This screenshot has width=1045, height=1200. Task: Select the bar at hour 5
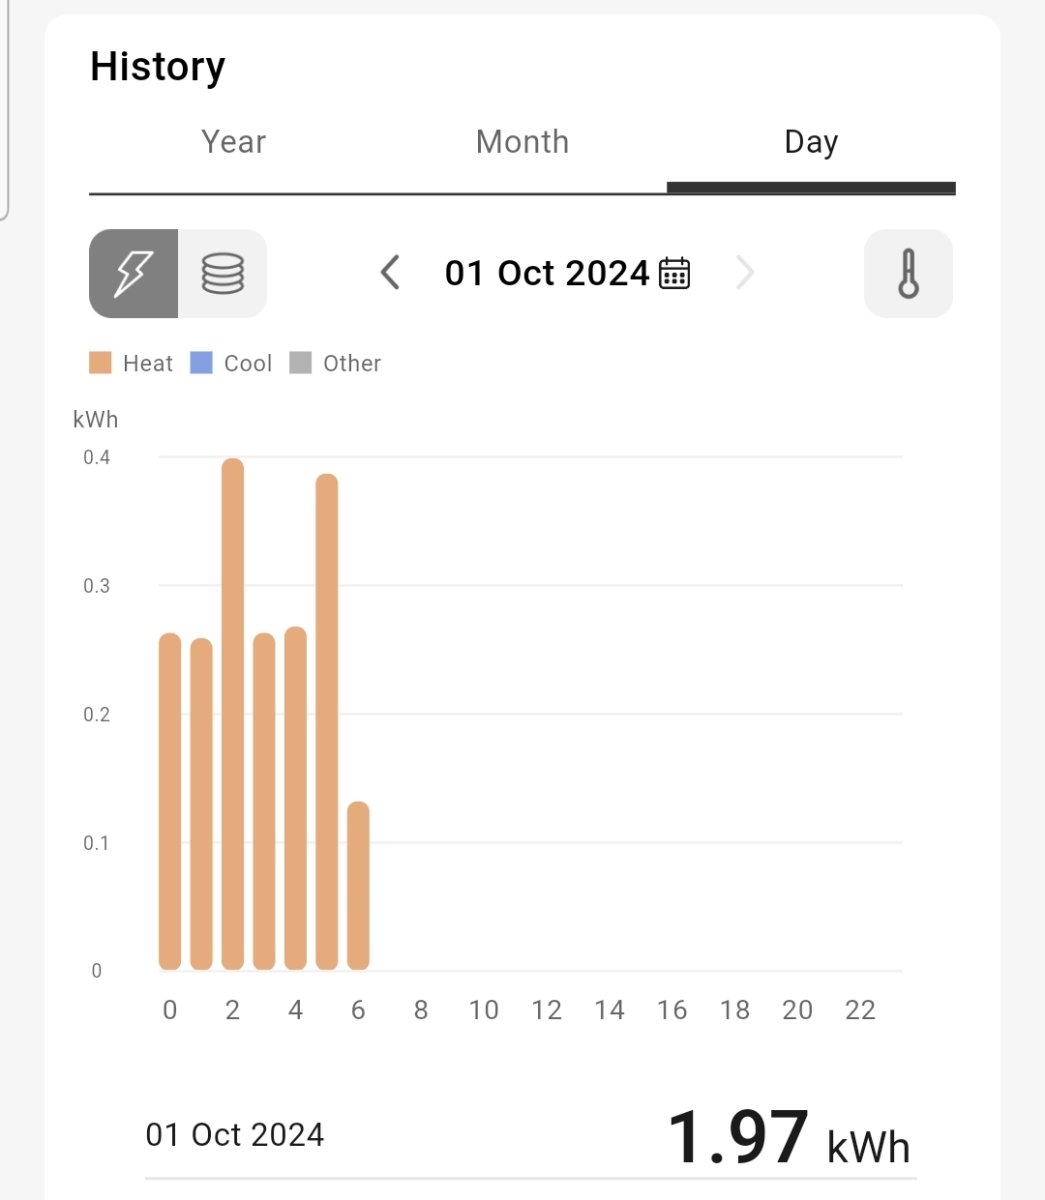click(x=327, y=721)
